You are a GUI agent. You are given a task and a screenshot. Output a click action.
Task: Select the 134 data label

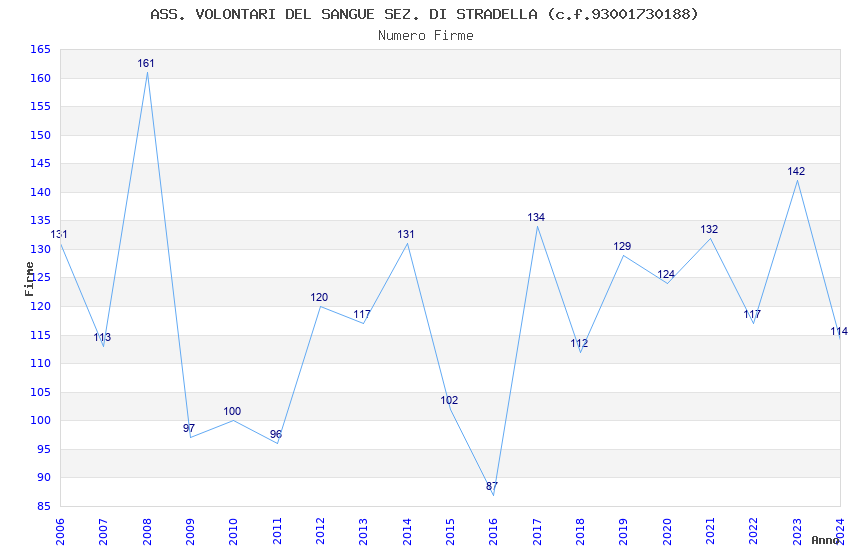[x=536, y=217]
